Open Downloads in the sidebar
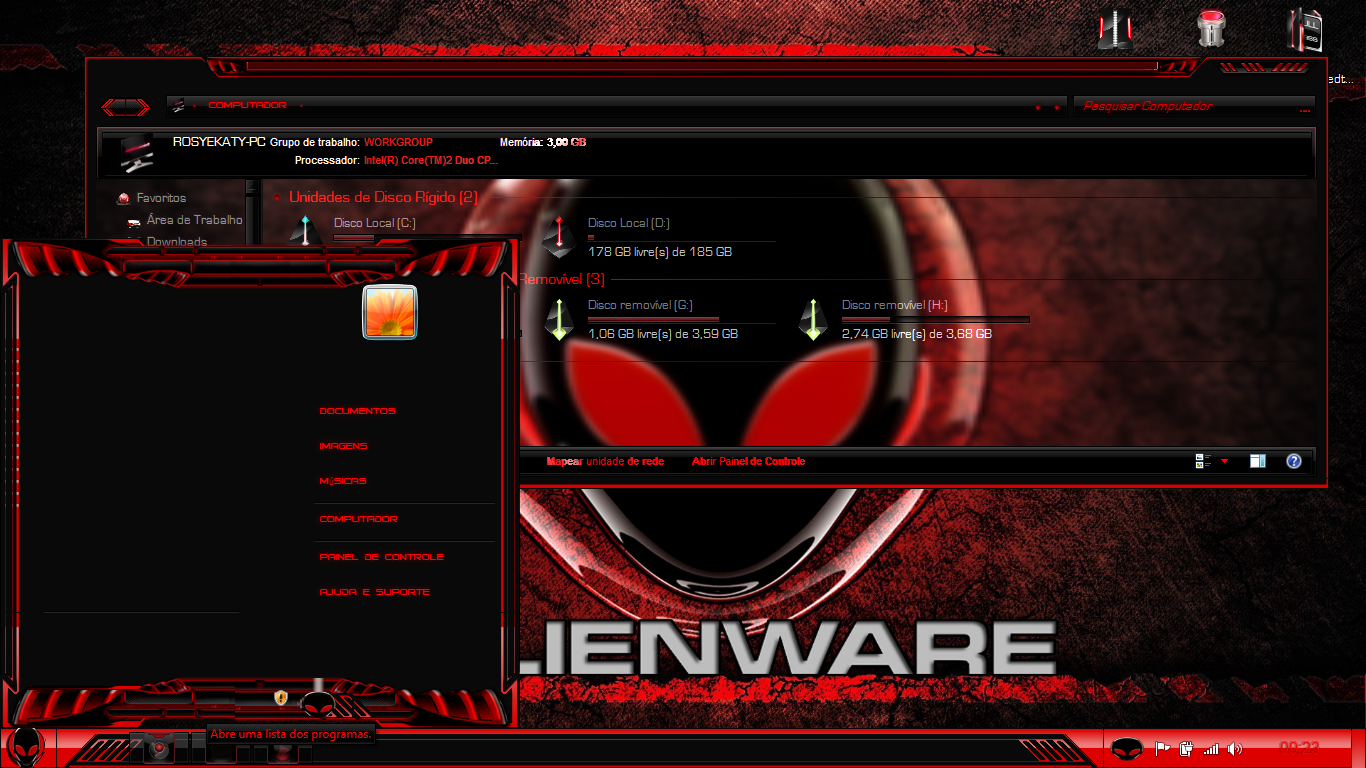 pos(177,241)
